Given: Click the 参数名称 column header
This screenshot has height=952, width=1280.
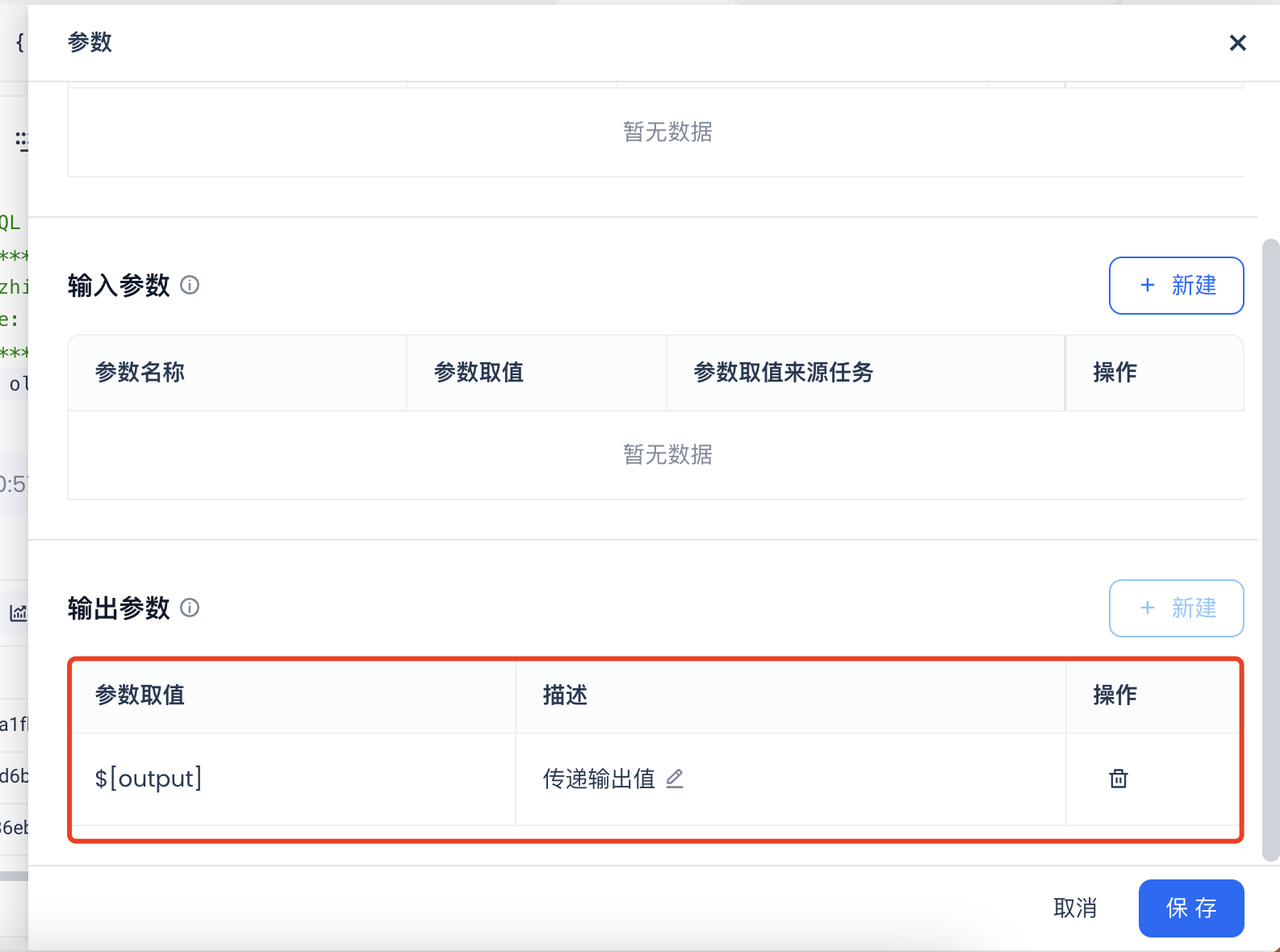Looking at the screenshot, I should pos(140,373).
